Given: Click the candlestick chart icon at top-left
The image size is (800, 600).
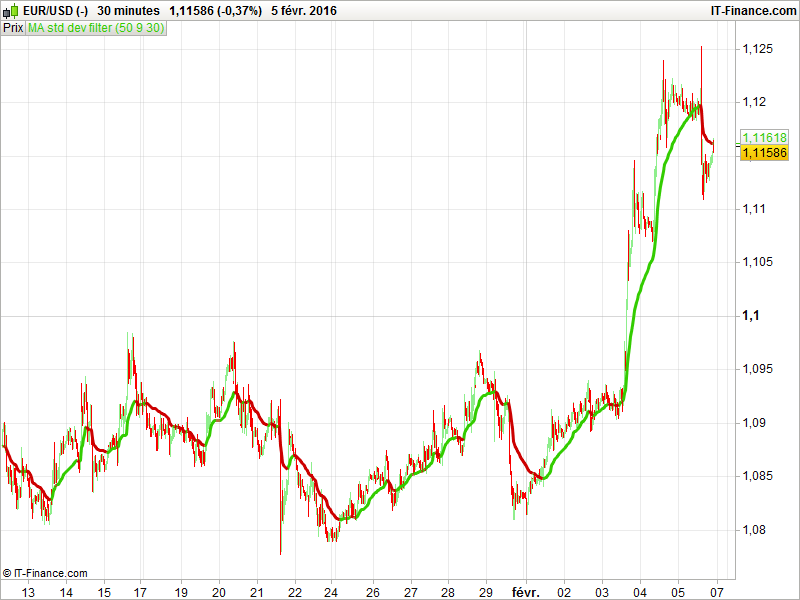Looking at the screenshot, I should tap(12, 11).
